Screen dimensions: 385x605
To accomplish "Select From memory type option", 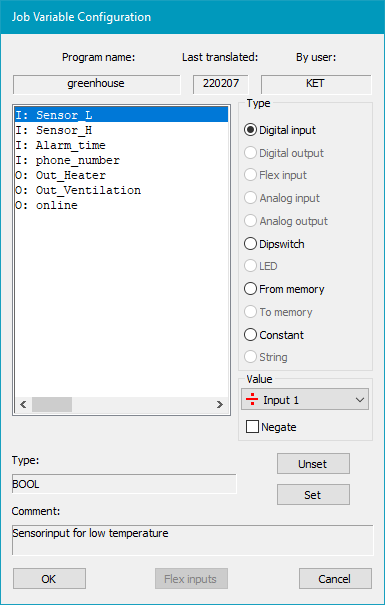I will [250, 289].
